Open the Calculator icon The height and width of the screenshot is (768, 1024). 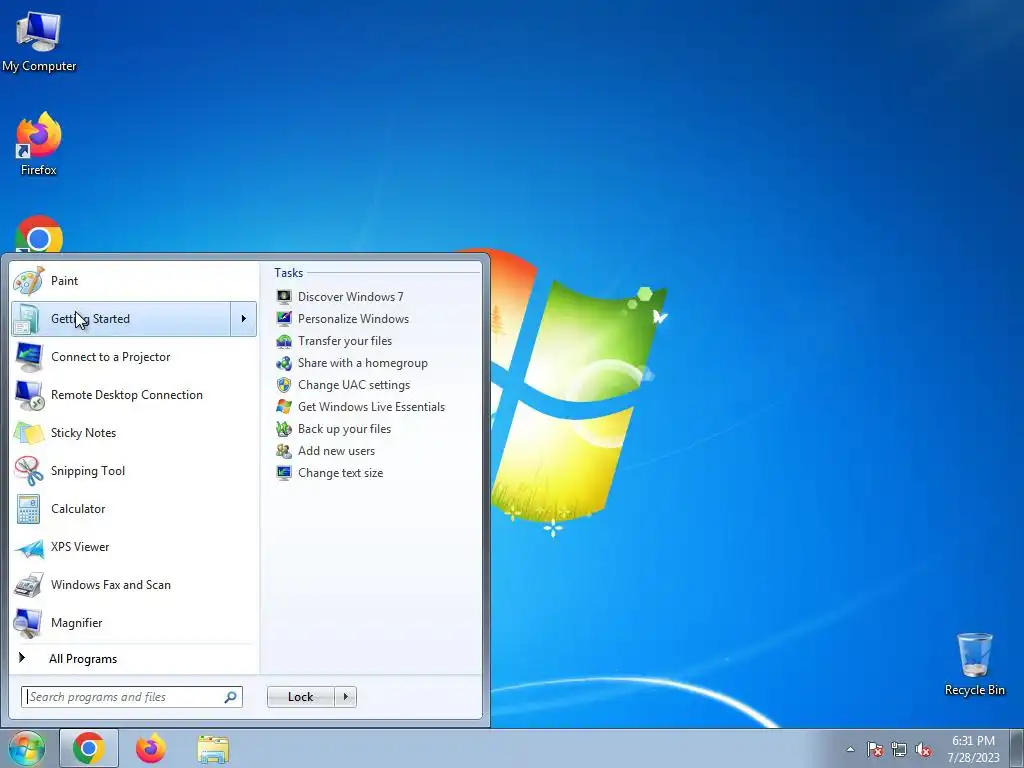pos(28,509)
